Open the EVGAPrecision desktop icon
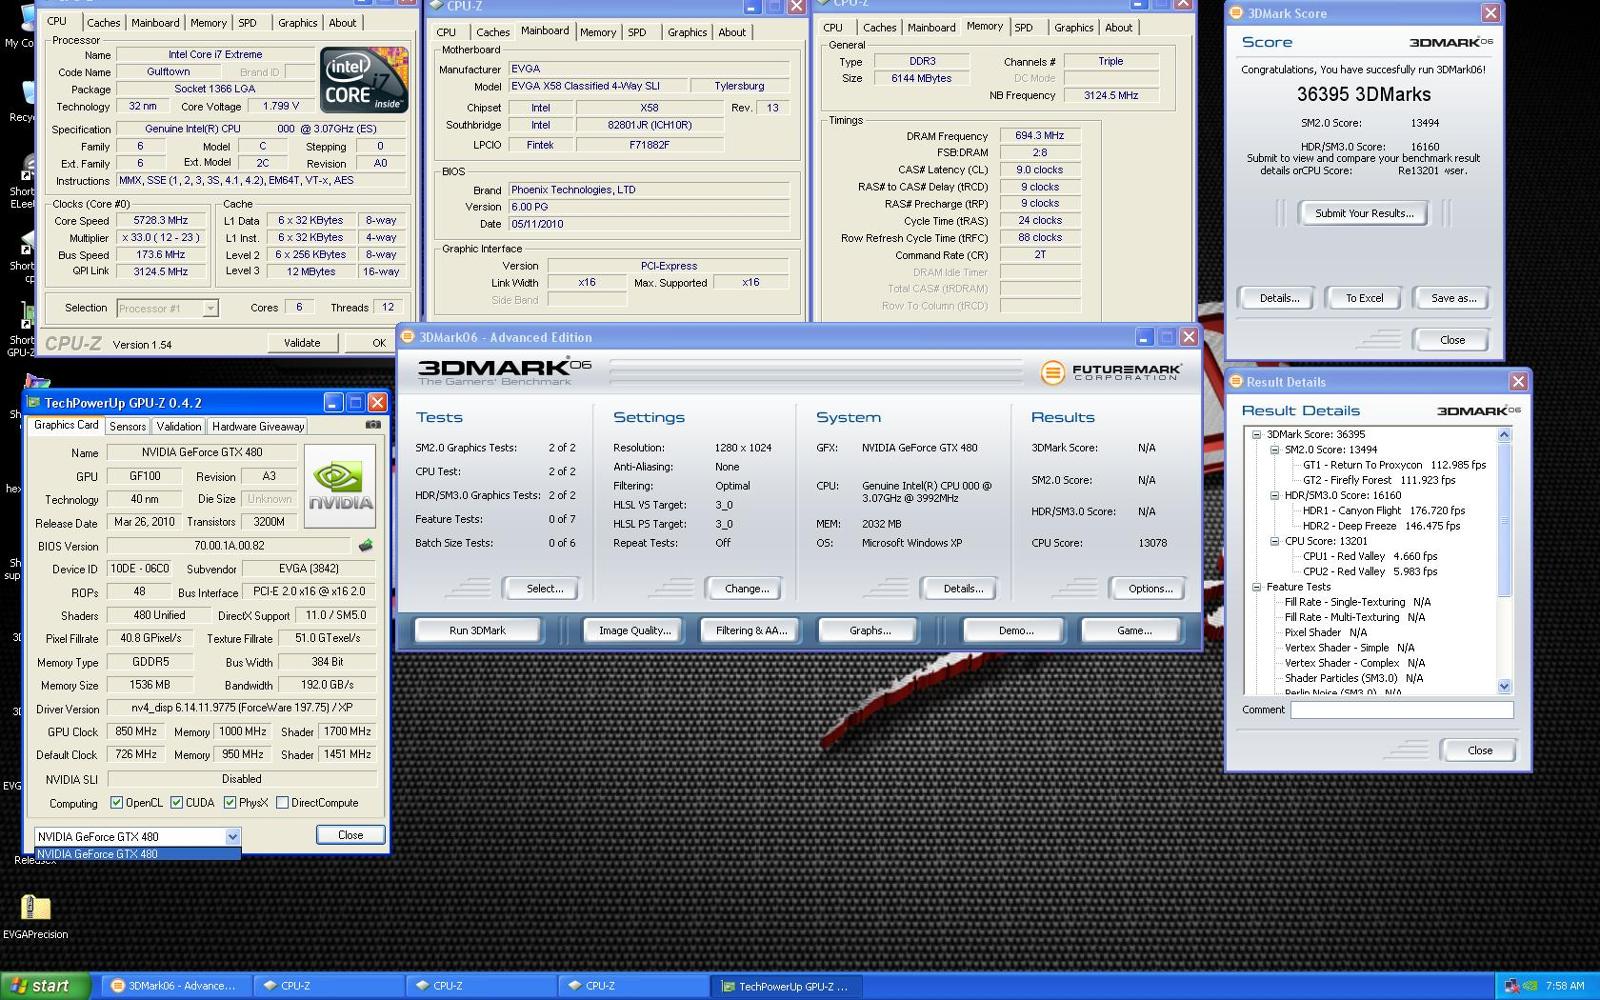The height and width of the screenshot is (1000, 1600). (x=35, y=915)
